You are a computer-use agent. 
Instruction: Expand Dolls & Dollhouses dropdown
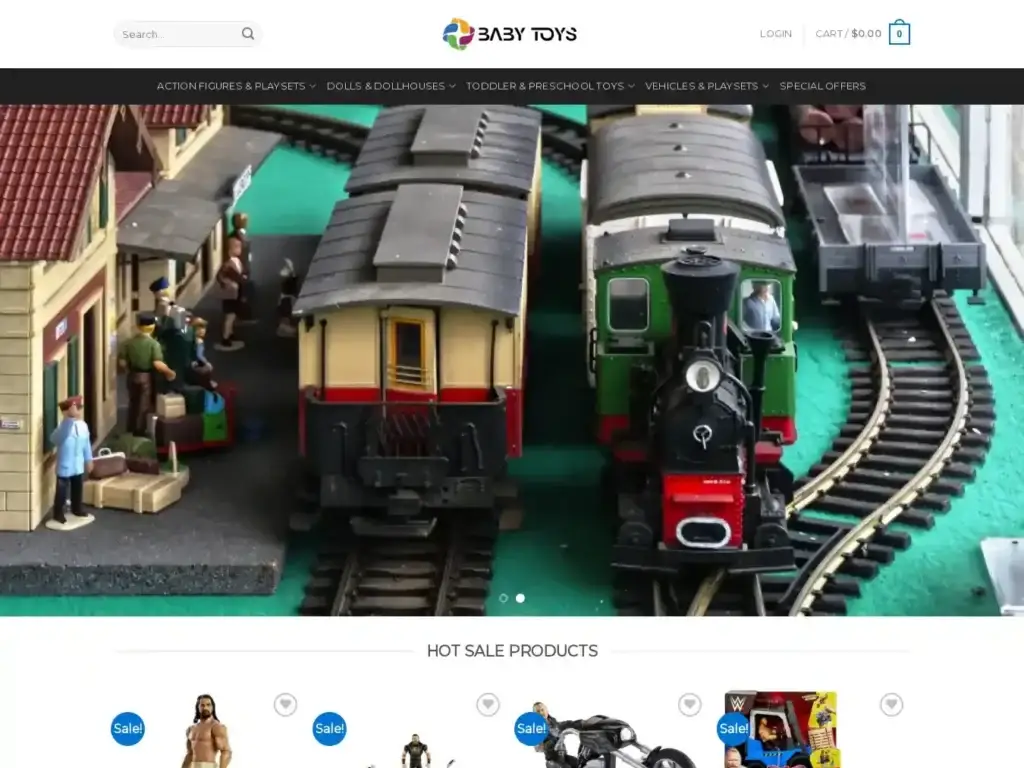coord(390,86)
